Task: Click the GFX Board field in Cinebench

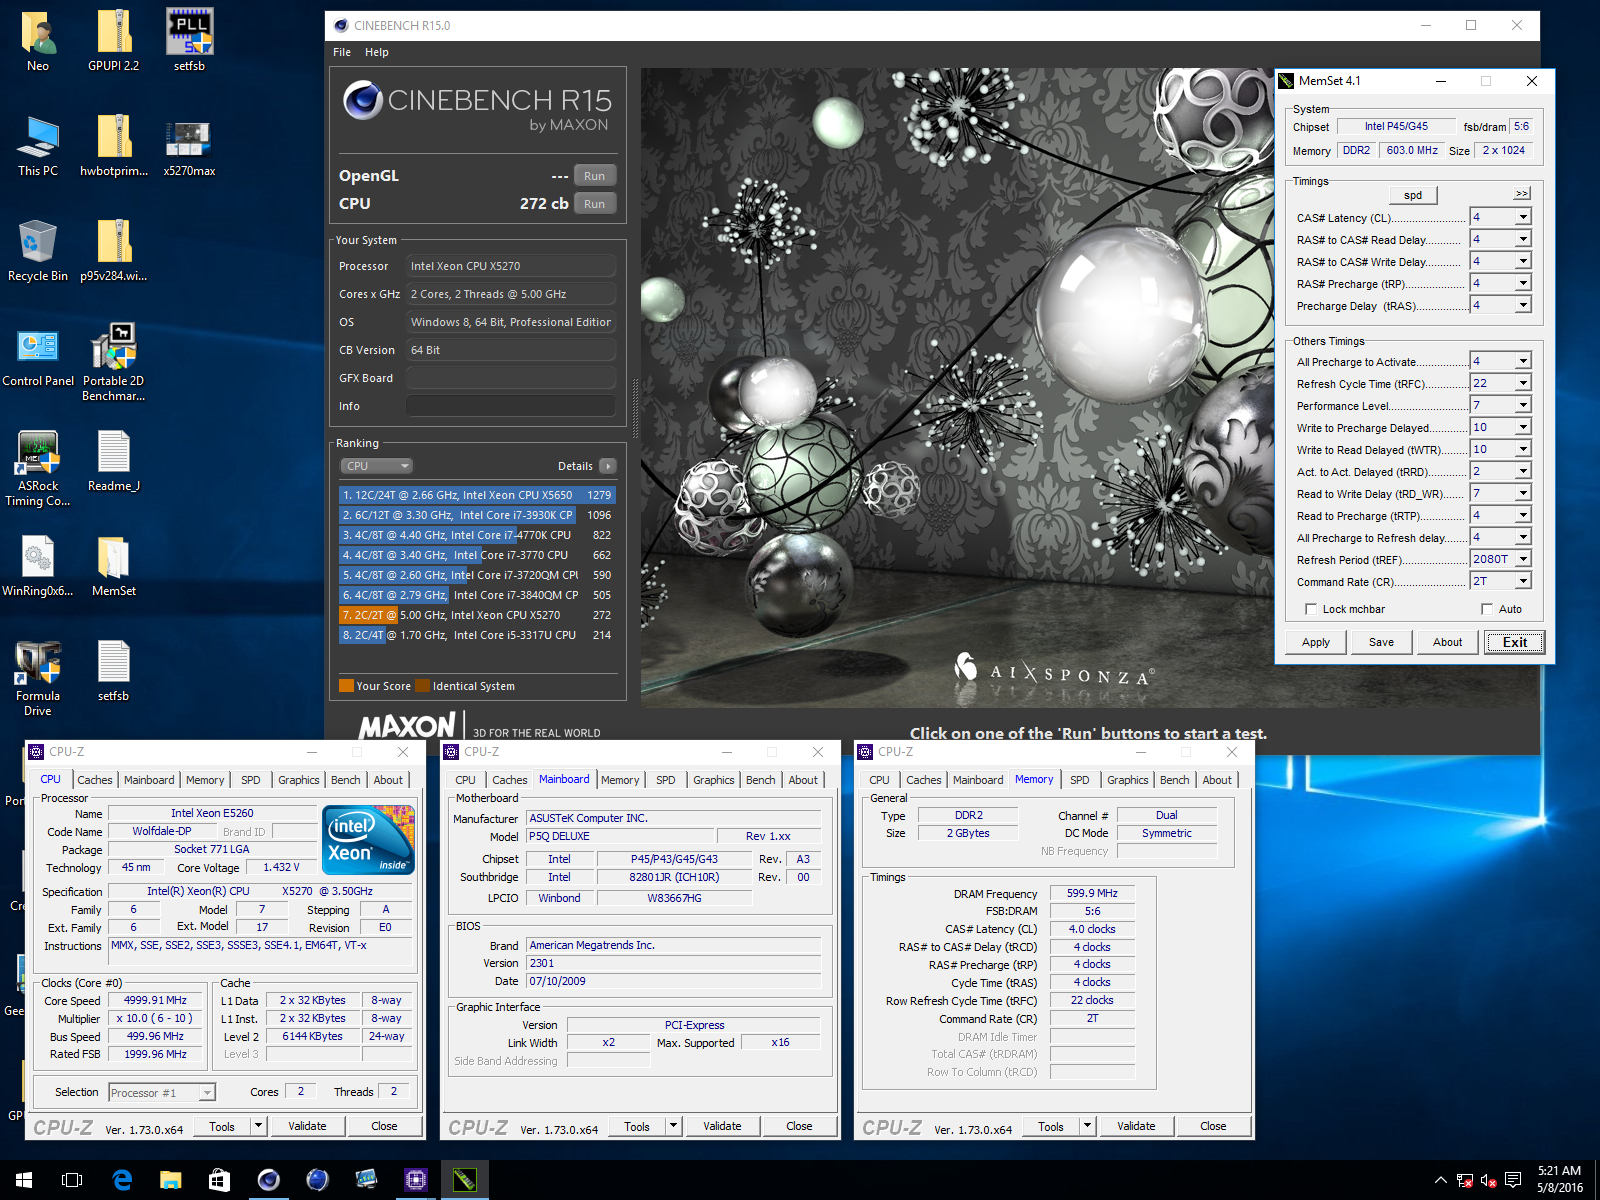Action: point(511,378)
